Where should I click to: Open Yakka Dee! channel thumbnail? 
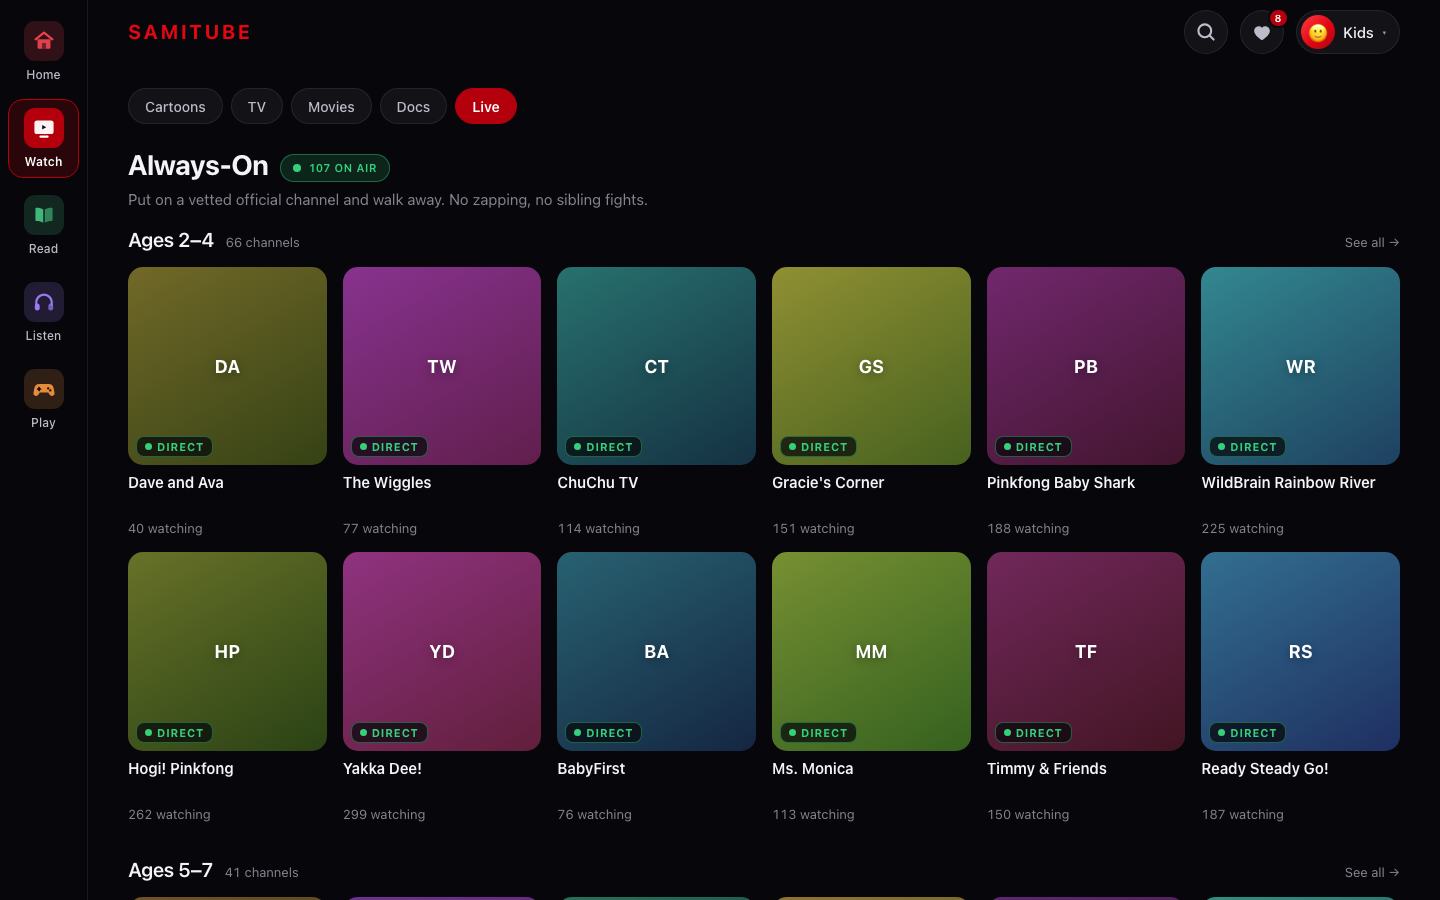442,651
